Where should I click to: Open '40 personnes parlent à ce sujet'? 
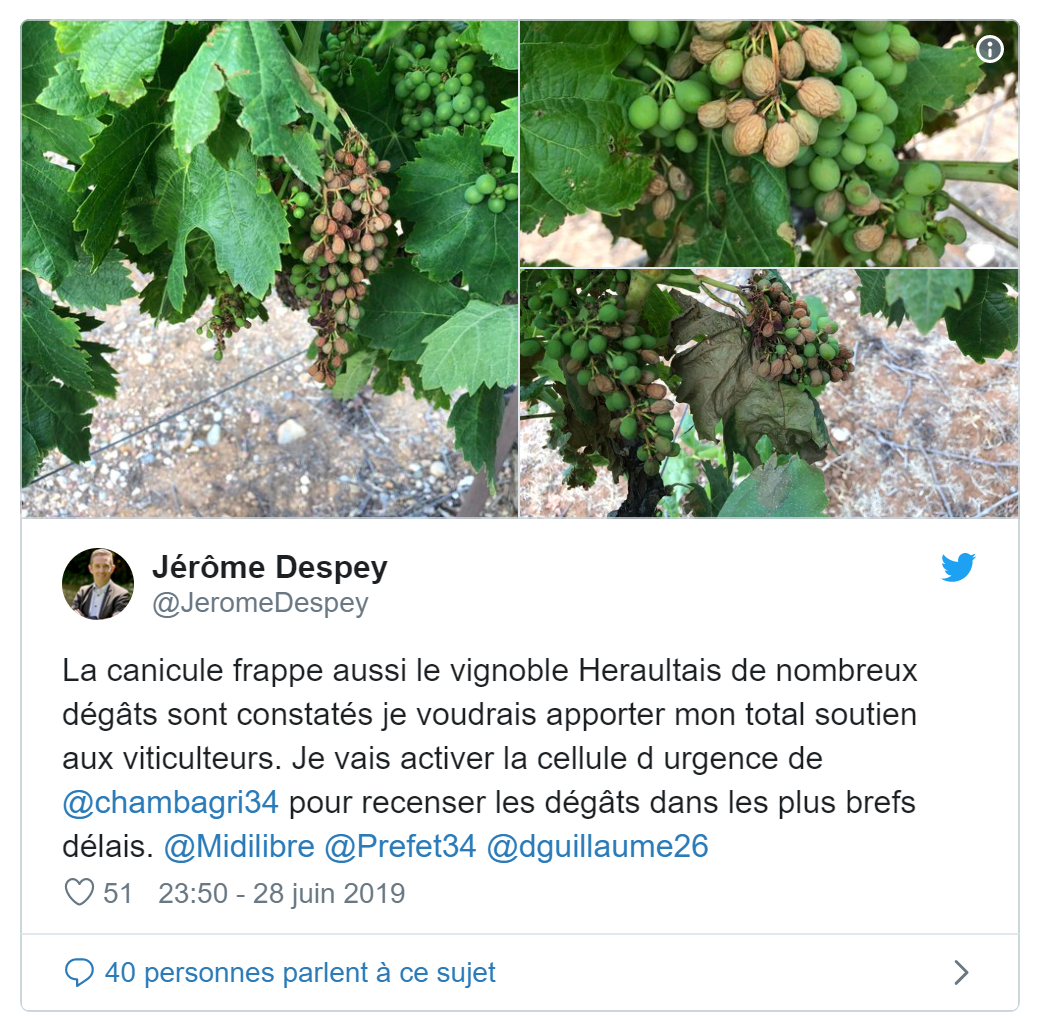tap(300, 972)
